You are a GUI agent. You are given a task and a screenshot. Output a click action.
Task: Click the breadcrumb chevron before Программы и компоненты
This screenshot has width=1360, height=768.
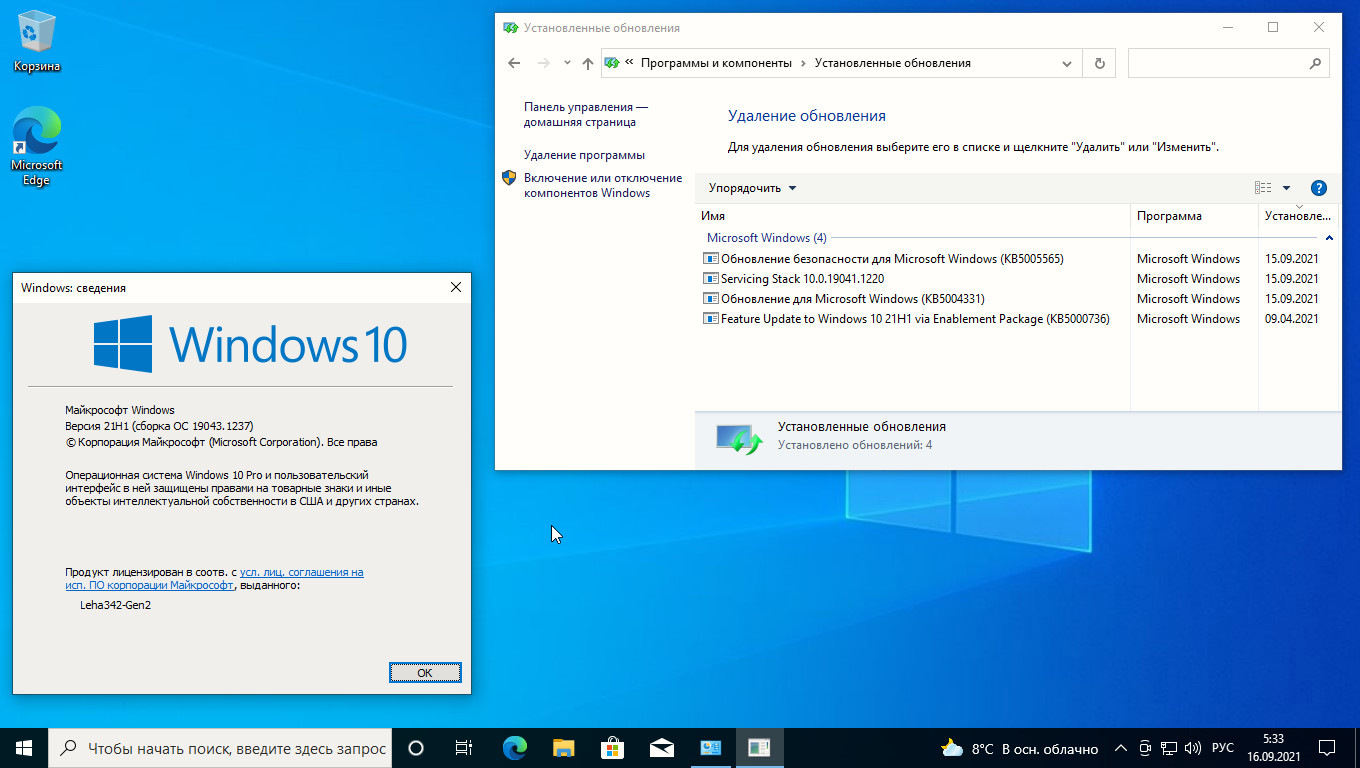[x=630, y=63]
